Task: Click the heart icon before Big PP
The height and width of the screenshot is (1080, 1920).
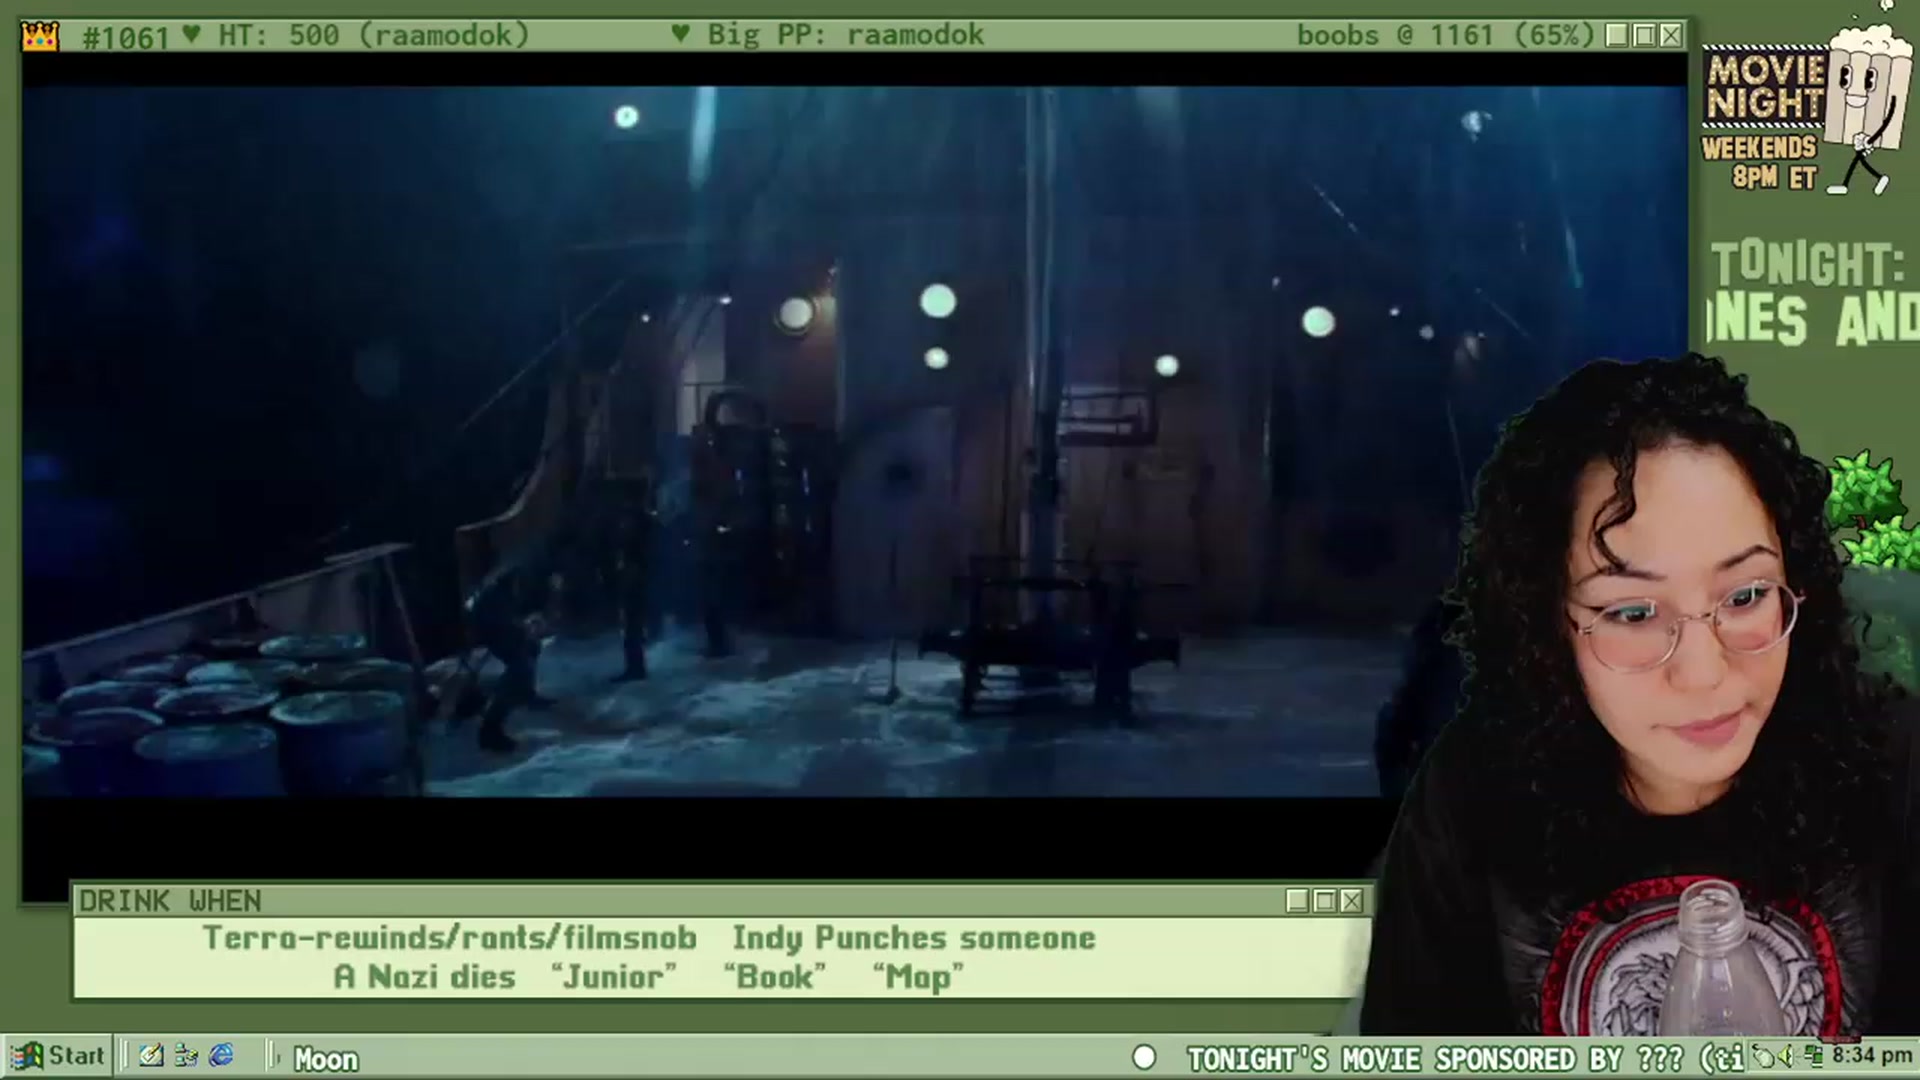Action: pos(681,34)
